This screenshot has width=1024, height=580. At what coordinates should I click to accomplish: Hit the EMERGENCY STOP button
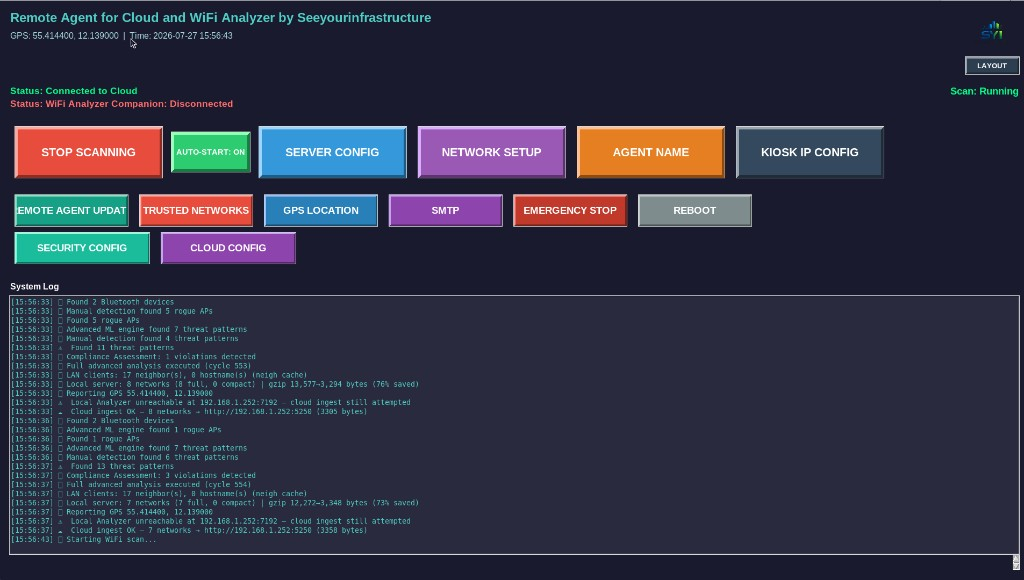pos(570,210)
